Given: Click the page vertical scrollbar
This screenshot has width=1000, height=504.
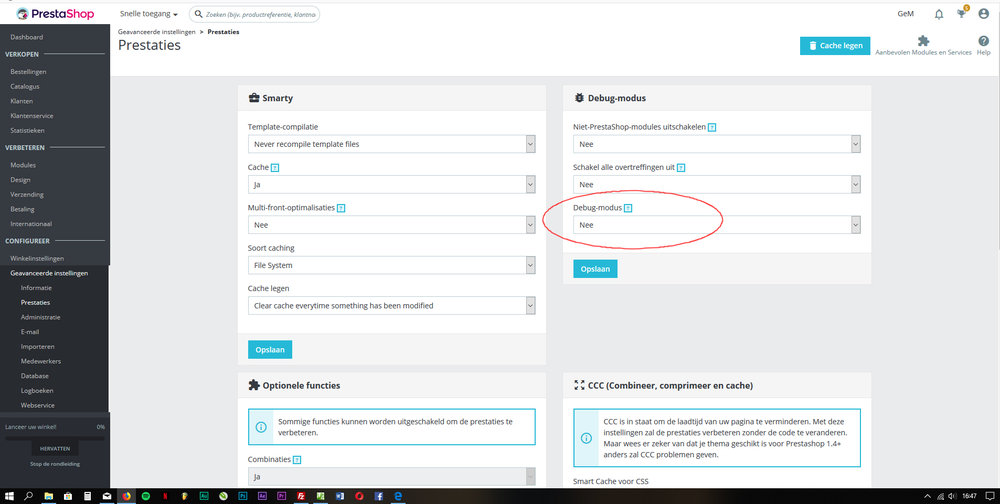Looking at the screenshot, I should (997, 128).
